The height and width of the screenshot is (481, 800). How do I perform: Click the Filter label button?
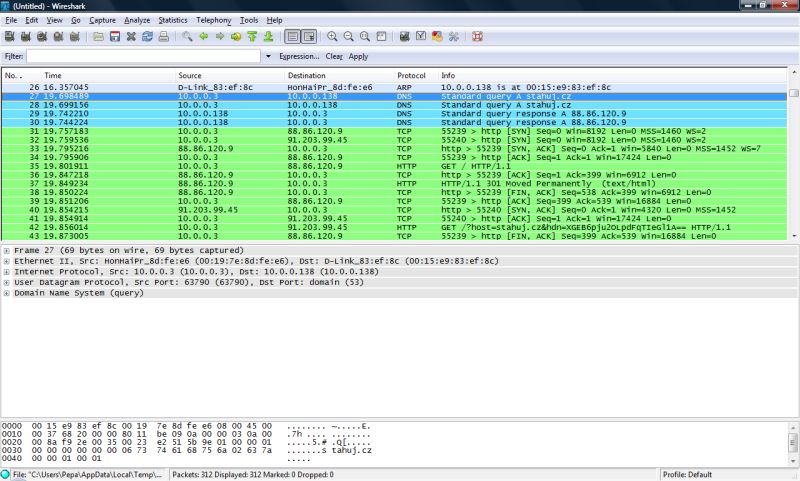[x=14, y=56]
